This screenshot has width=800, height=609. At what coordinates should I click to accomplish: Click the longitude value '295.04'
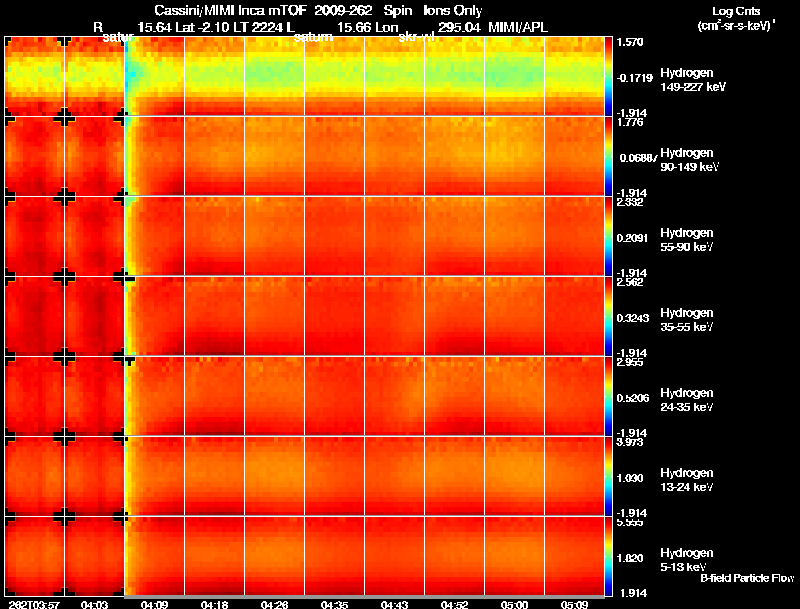459,28
